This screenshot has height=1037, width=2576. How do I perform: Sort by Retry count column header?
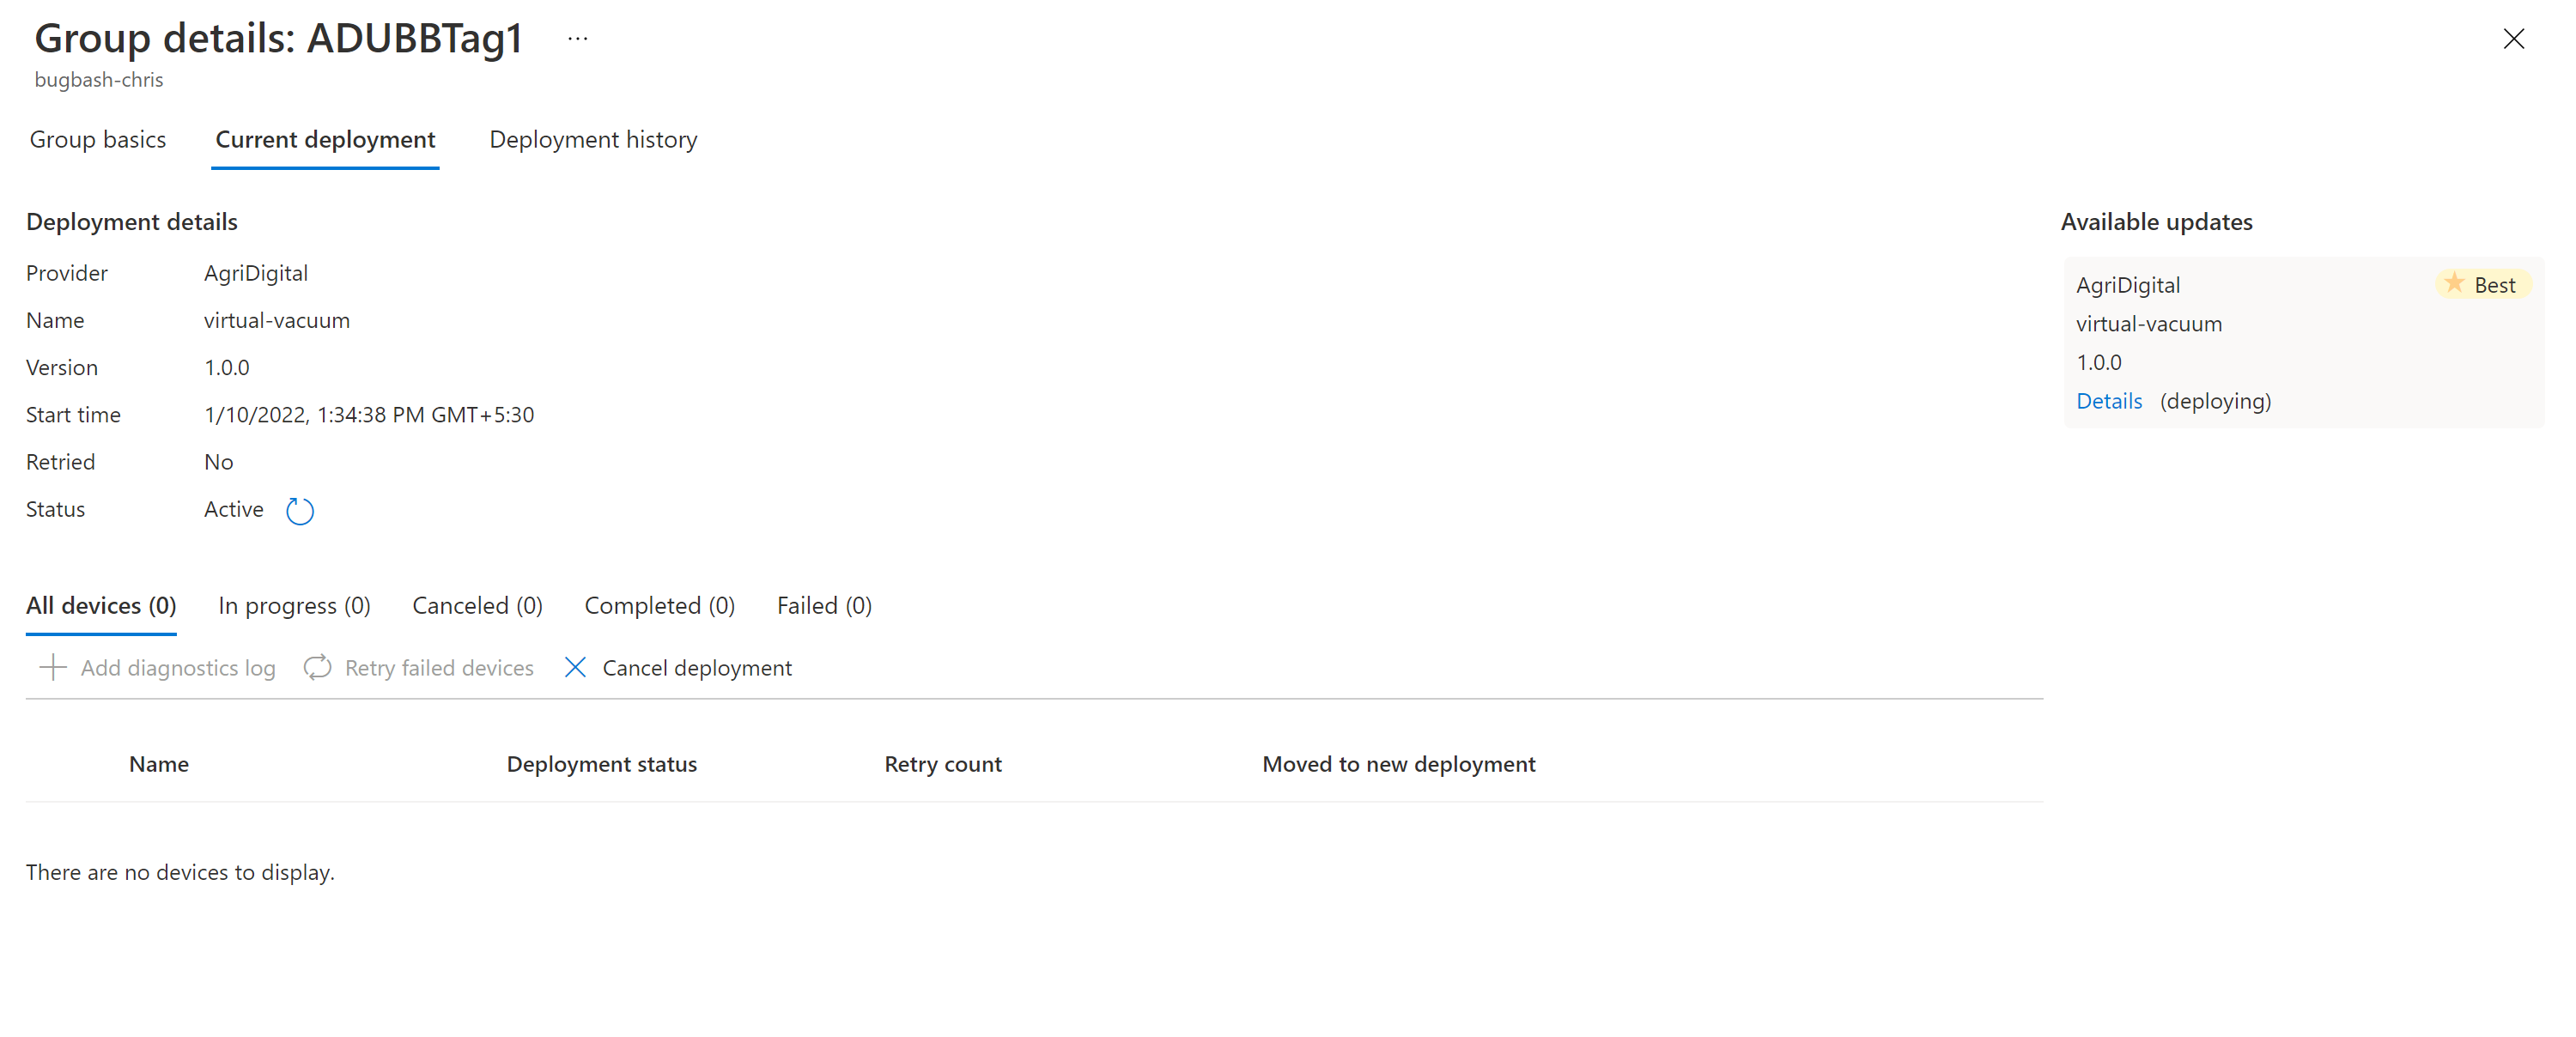[x=942, y=764]
